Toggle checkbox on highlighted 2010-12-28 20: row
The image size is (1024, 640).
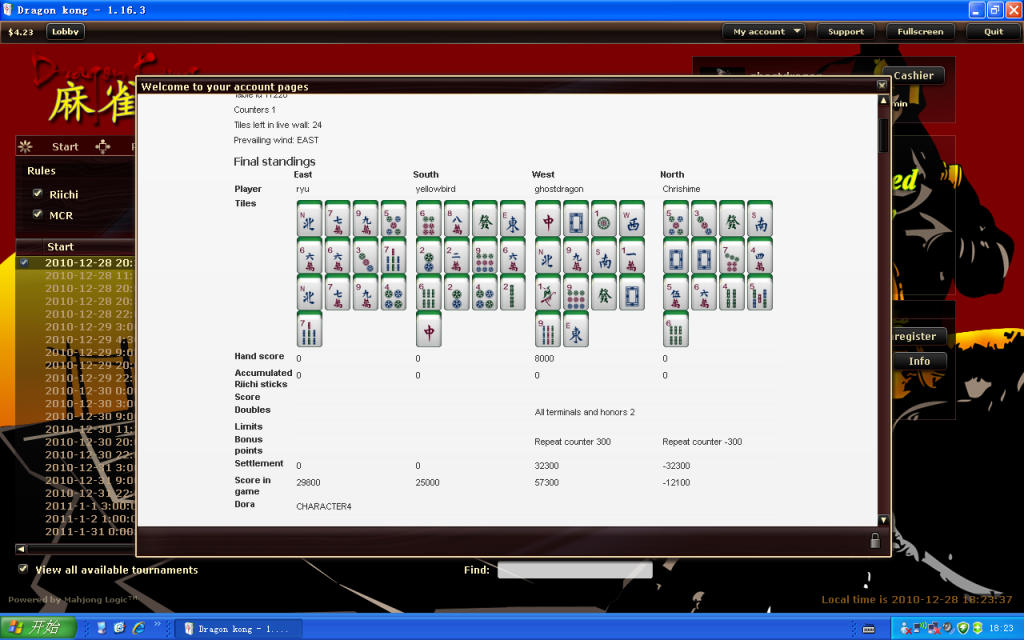[24, 263]
